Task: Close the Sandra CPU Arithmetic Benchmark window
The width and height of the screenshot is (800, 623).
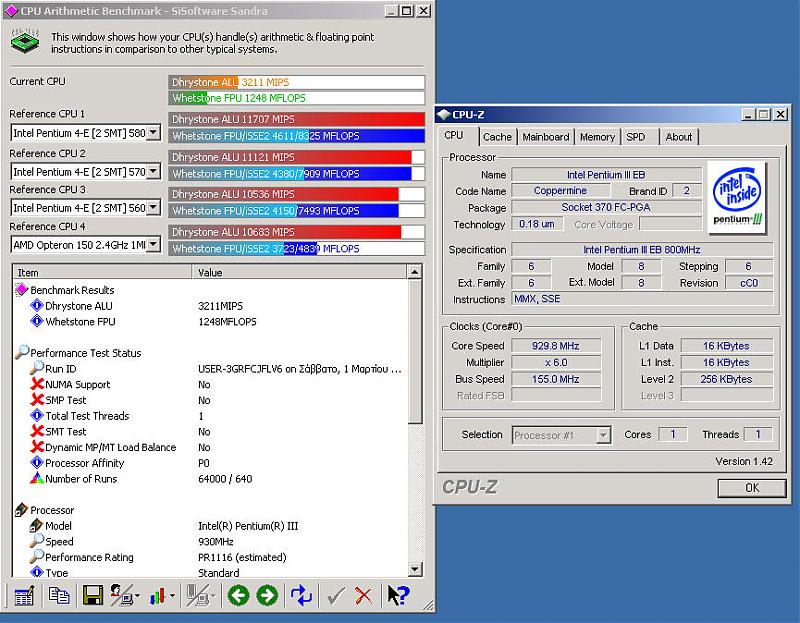Action: [x=423, y=11]
